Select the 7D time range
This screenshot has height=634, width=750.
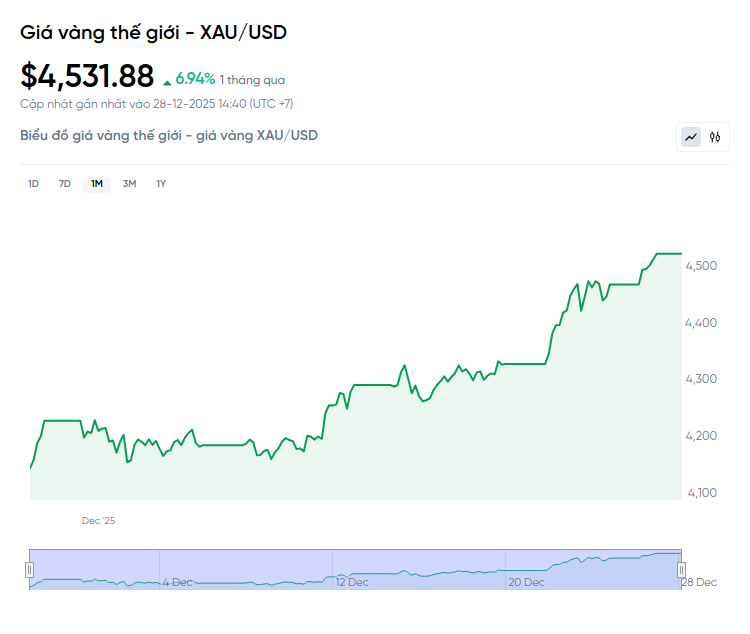click(65, 184)
